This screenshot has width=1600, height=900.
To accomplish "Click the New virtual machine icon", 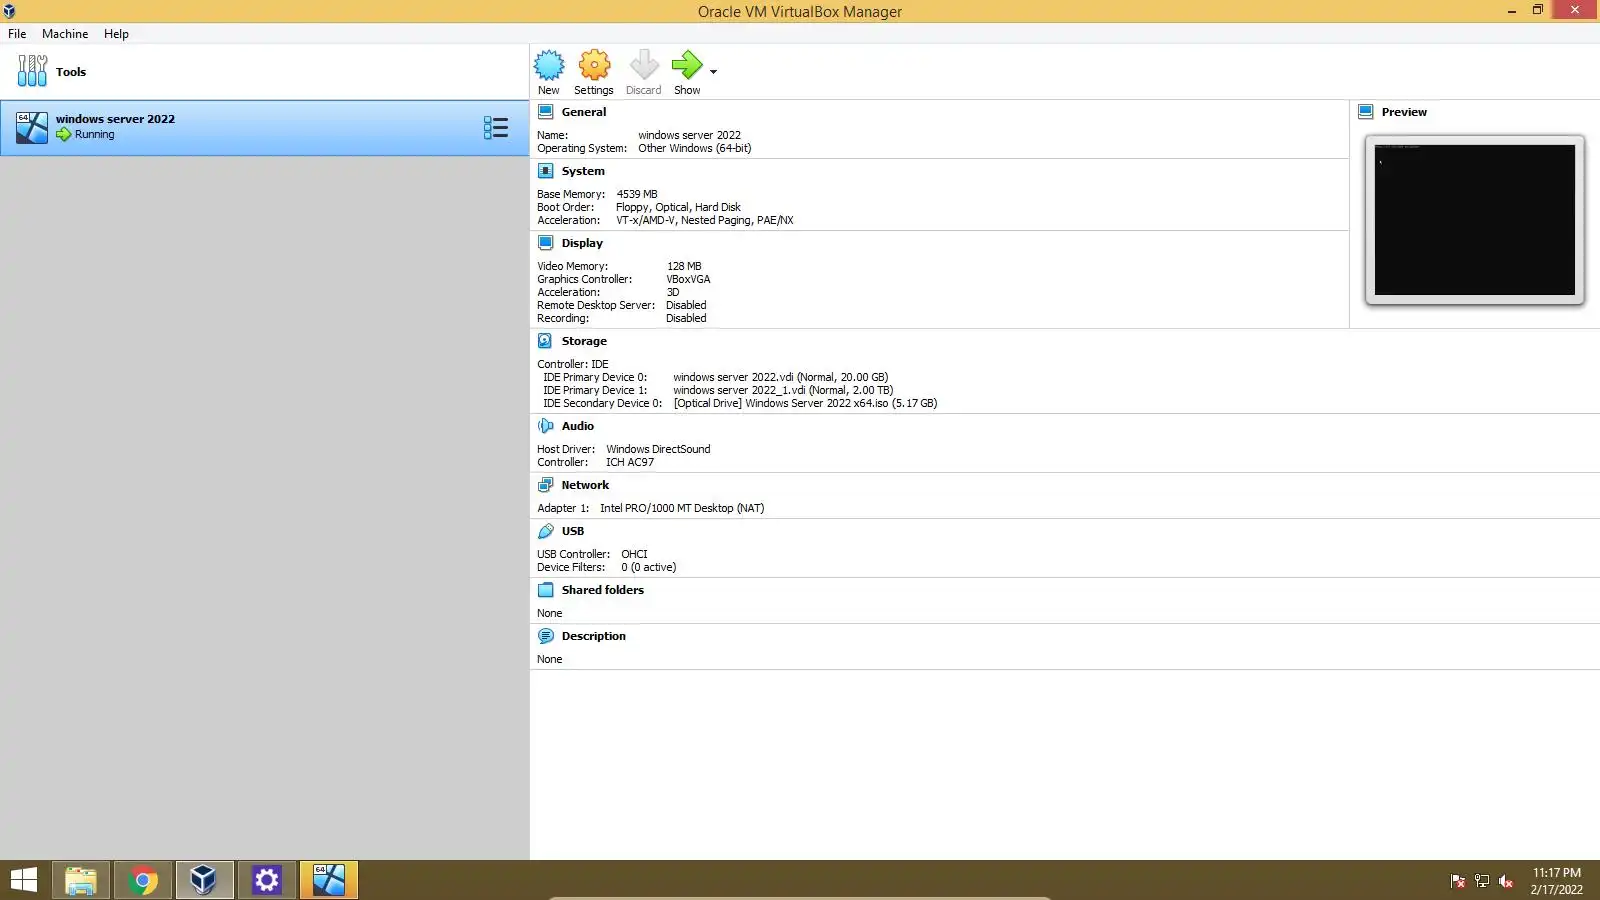I will click(x=549, y=65).
